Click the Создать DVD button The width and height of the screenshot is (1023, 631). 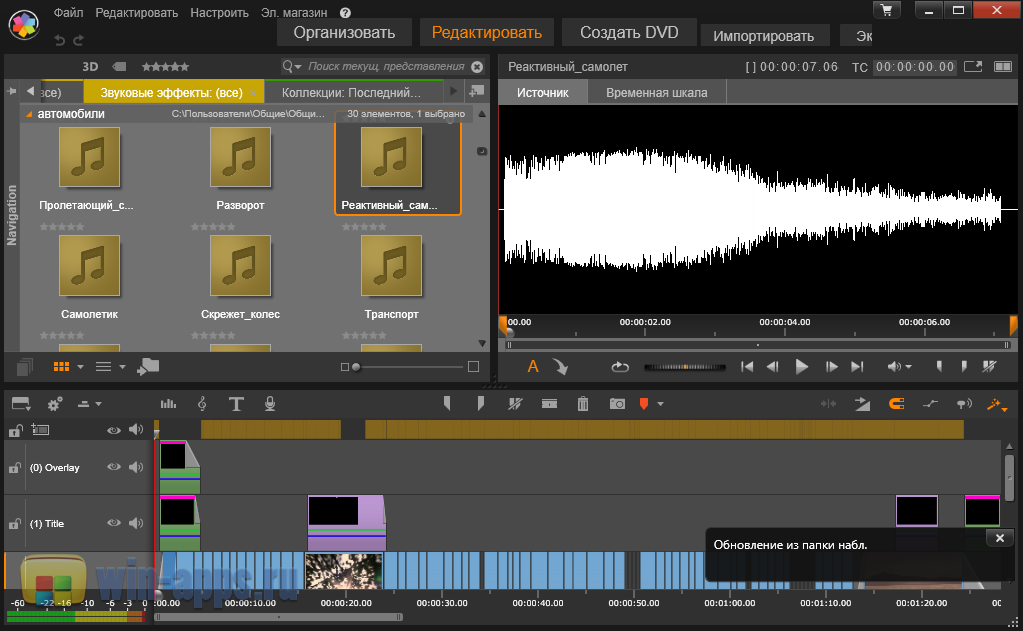(x=629, y=32)
